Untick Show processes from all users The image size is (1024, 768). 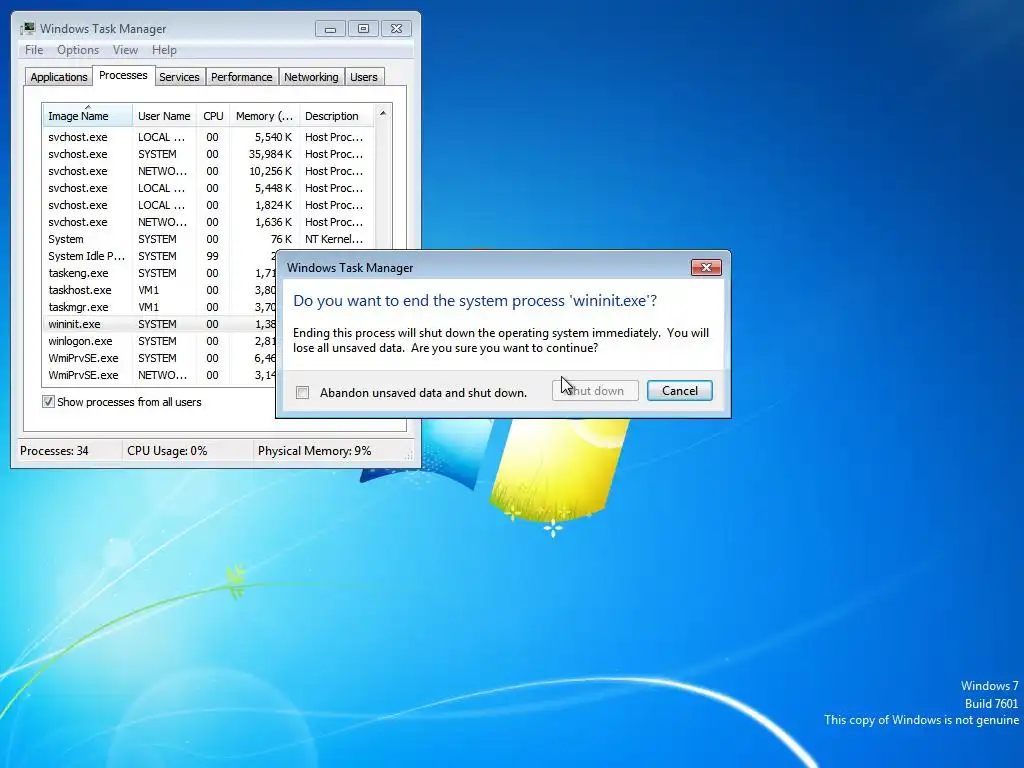(x=48, y=402)
